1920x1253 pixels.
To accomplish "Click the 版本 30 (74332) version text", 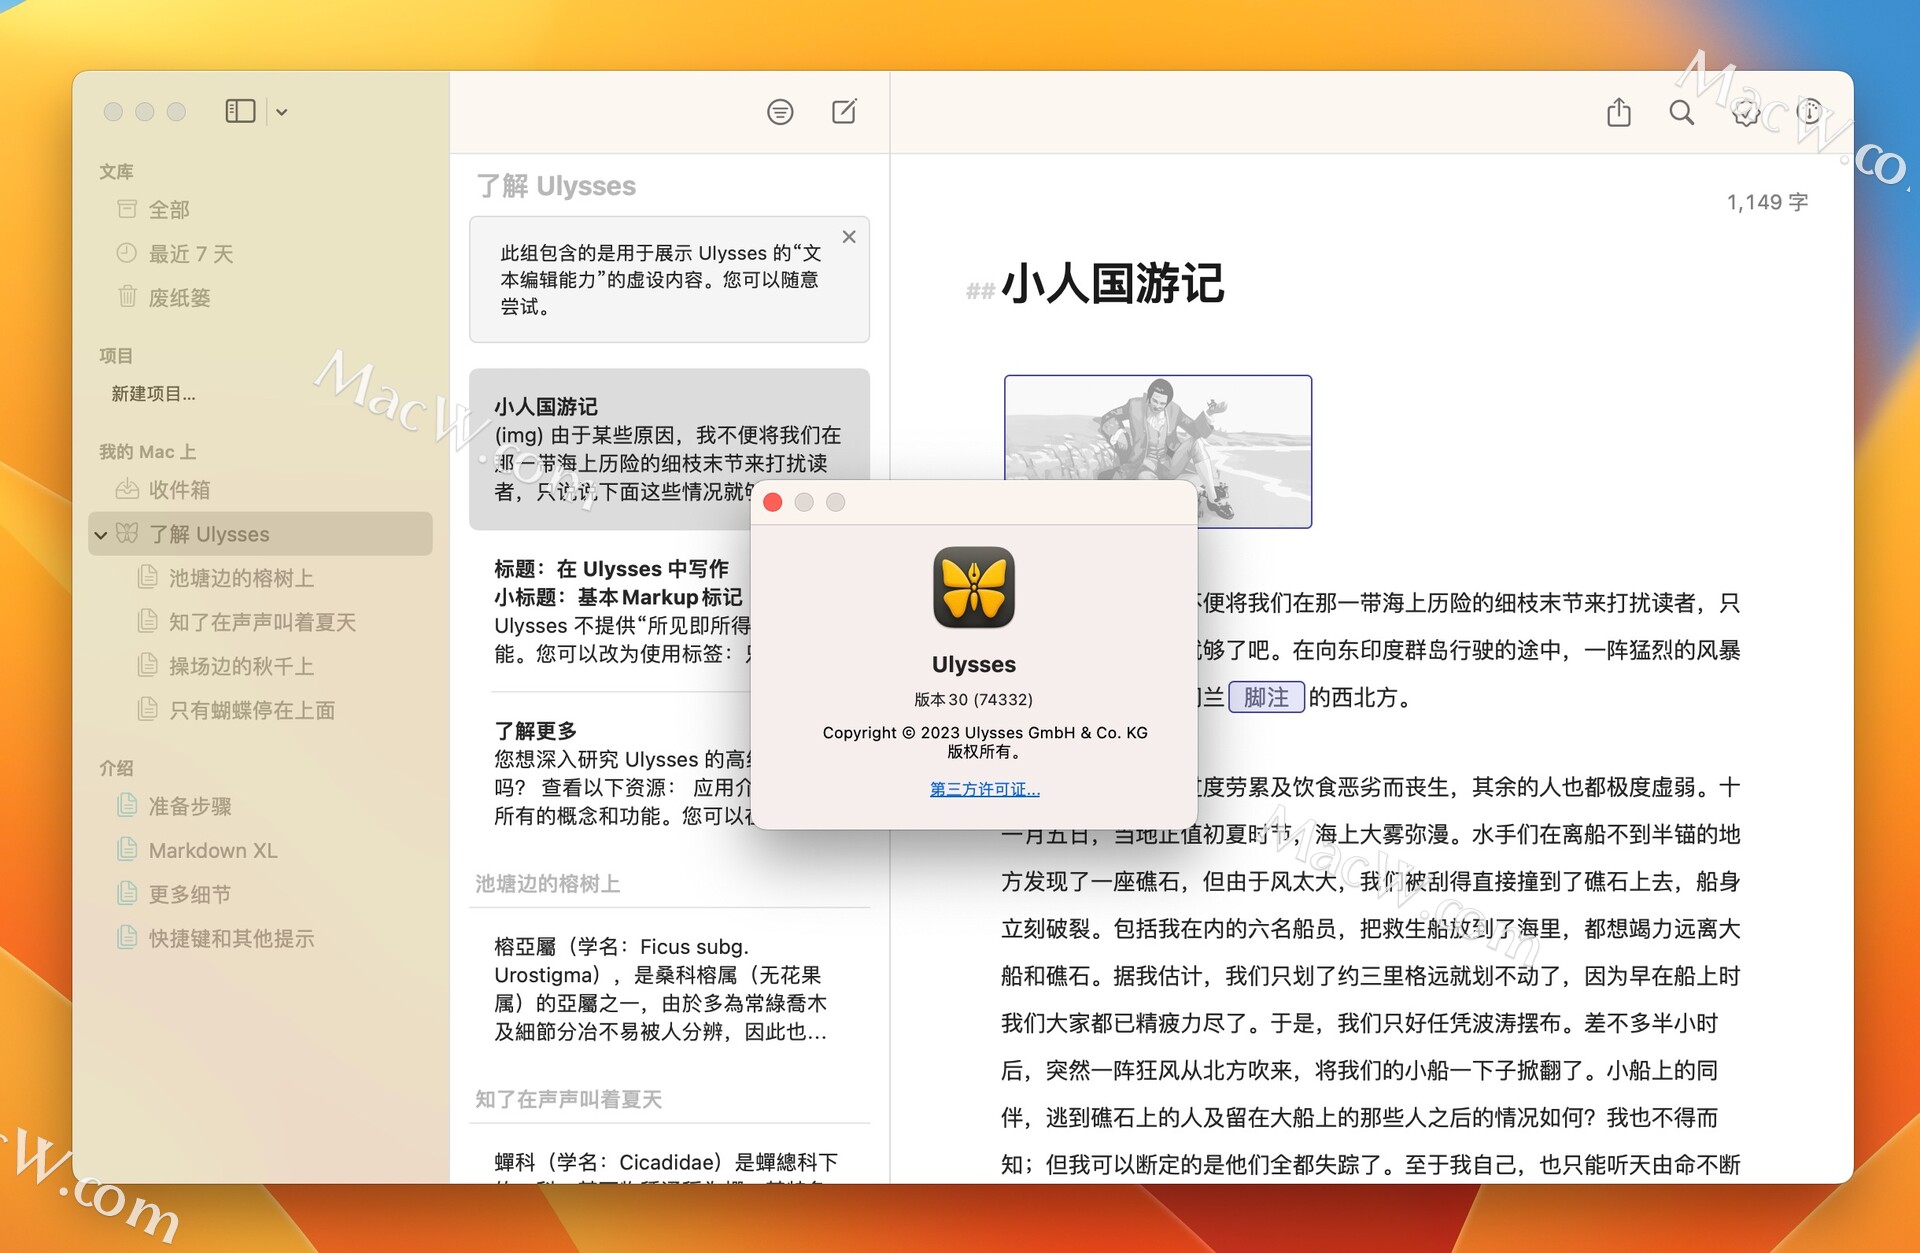I will pyautogui.click(x=974, y=699).
